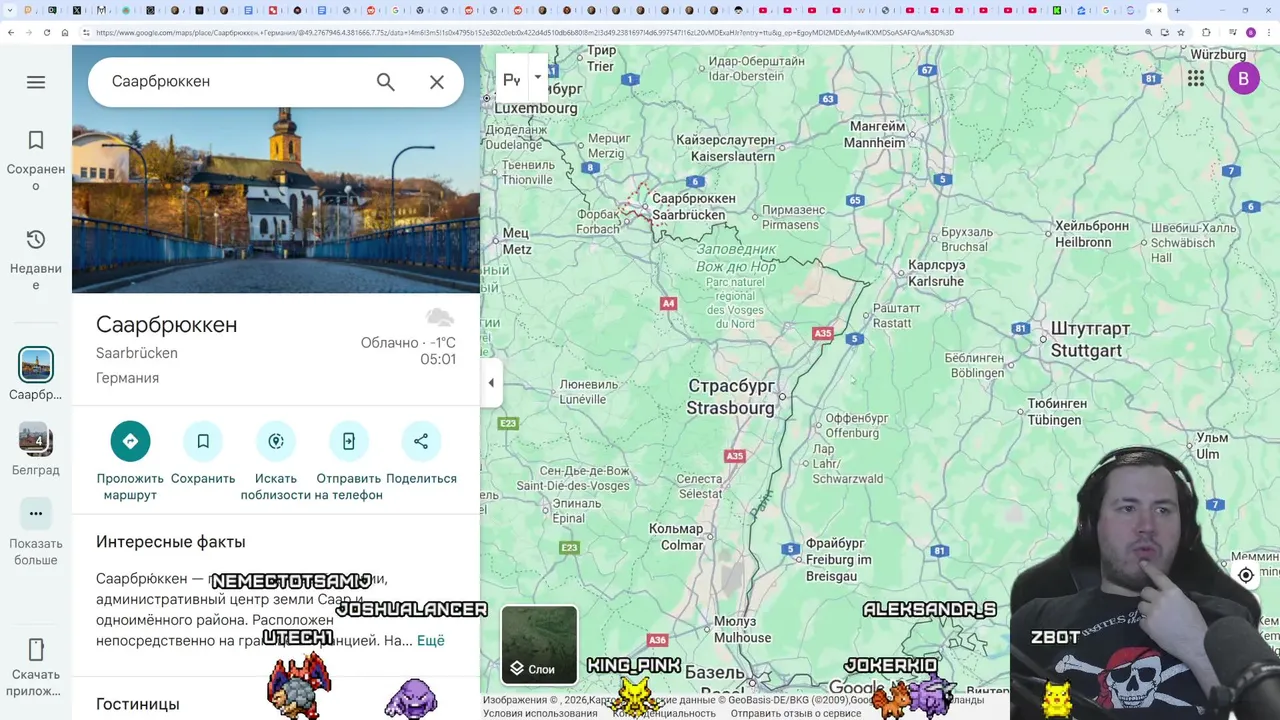Click the magnifier search icon
Screen dimensions: 1280x720
pos(386,82)
